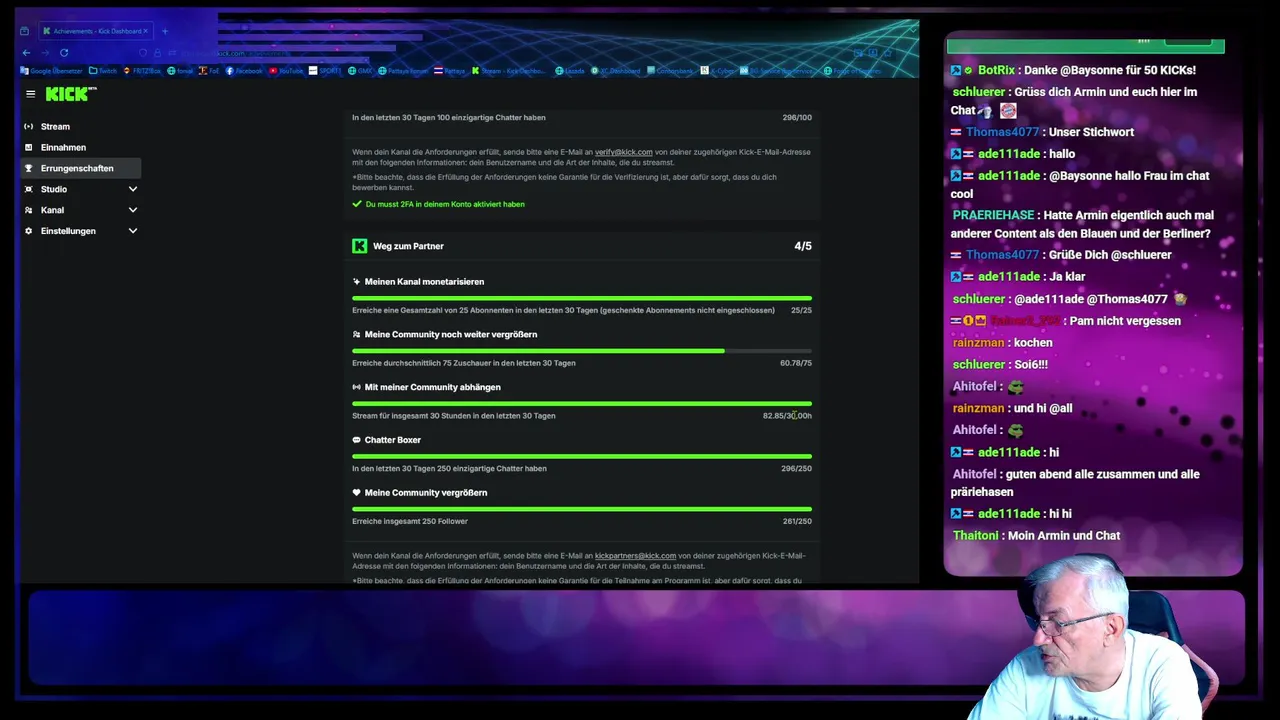Click BotRix username in the chat overlay
This screenshot has width=1280, height=720.
[996, 70]
